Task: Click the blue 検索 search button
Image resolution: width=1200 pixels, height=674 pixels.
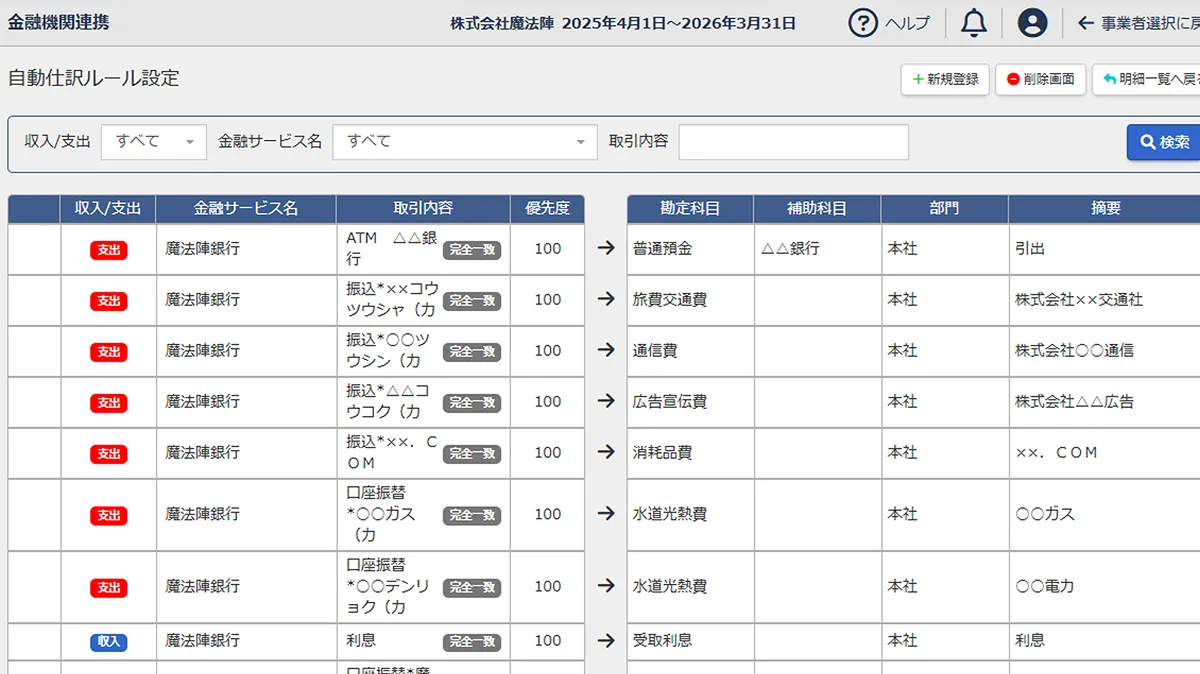Action: point(1164,142)
